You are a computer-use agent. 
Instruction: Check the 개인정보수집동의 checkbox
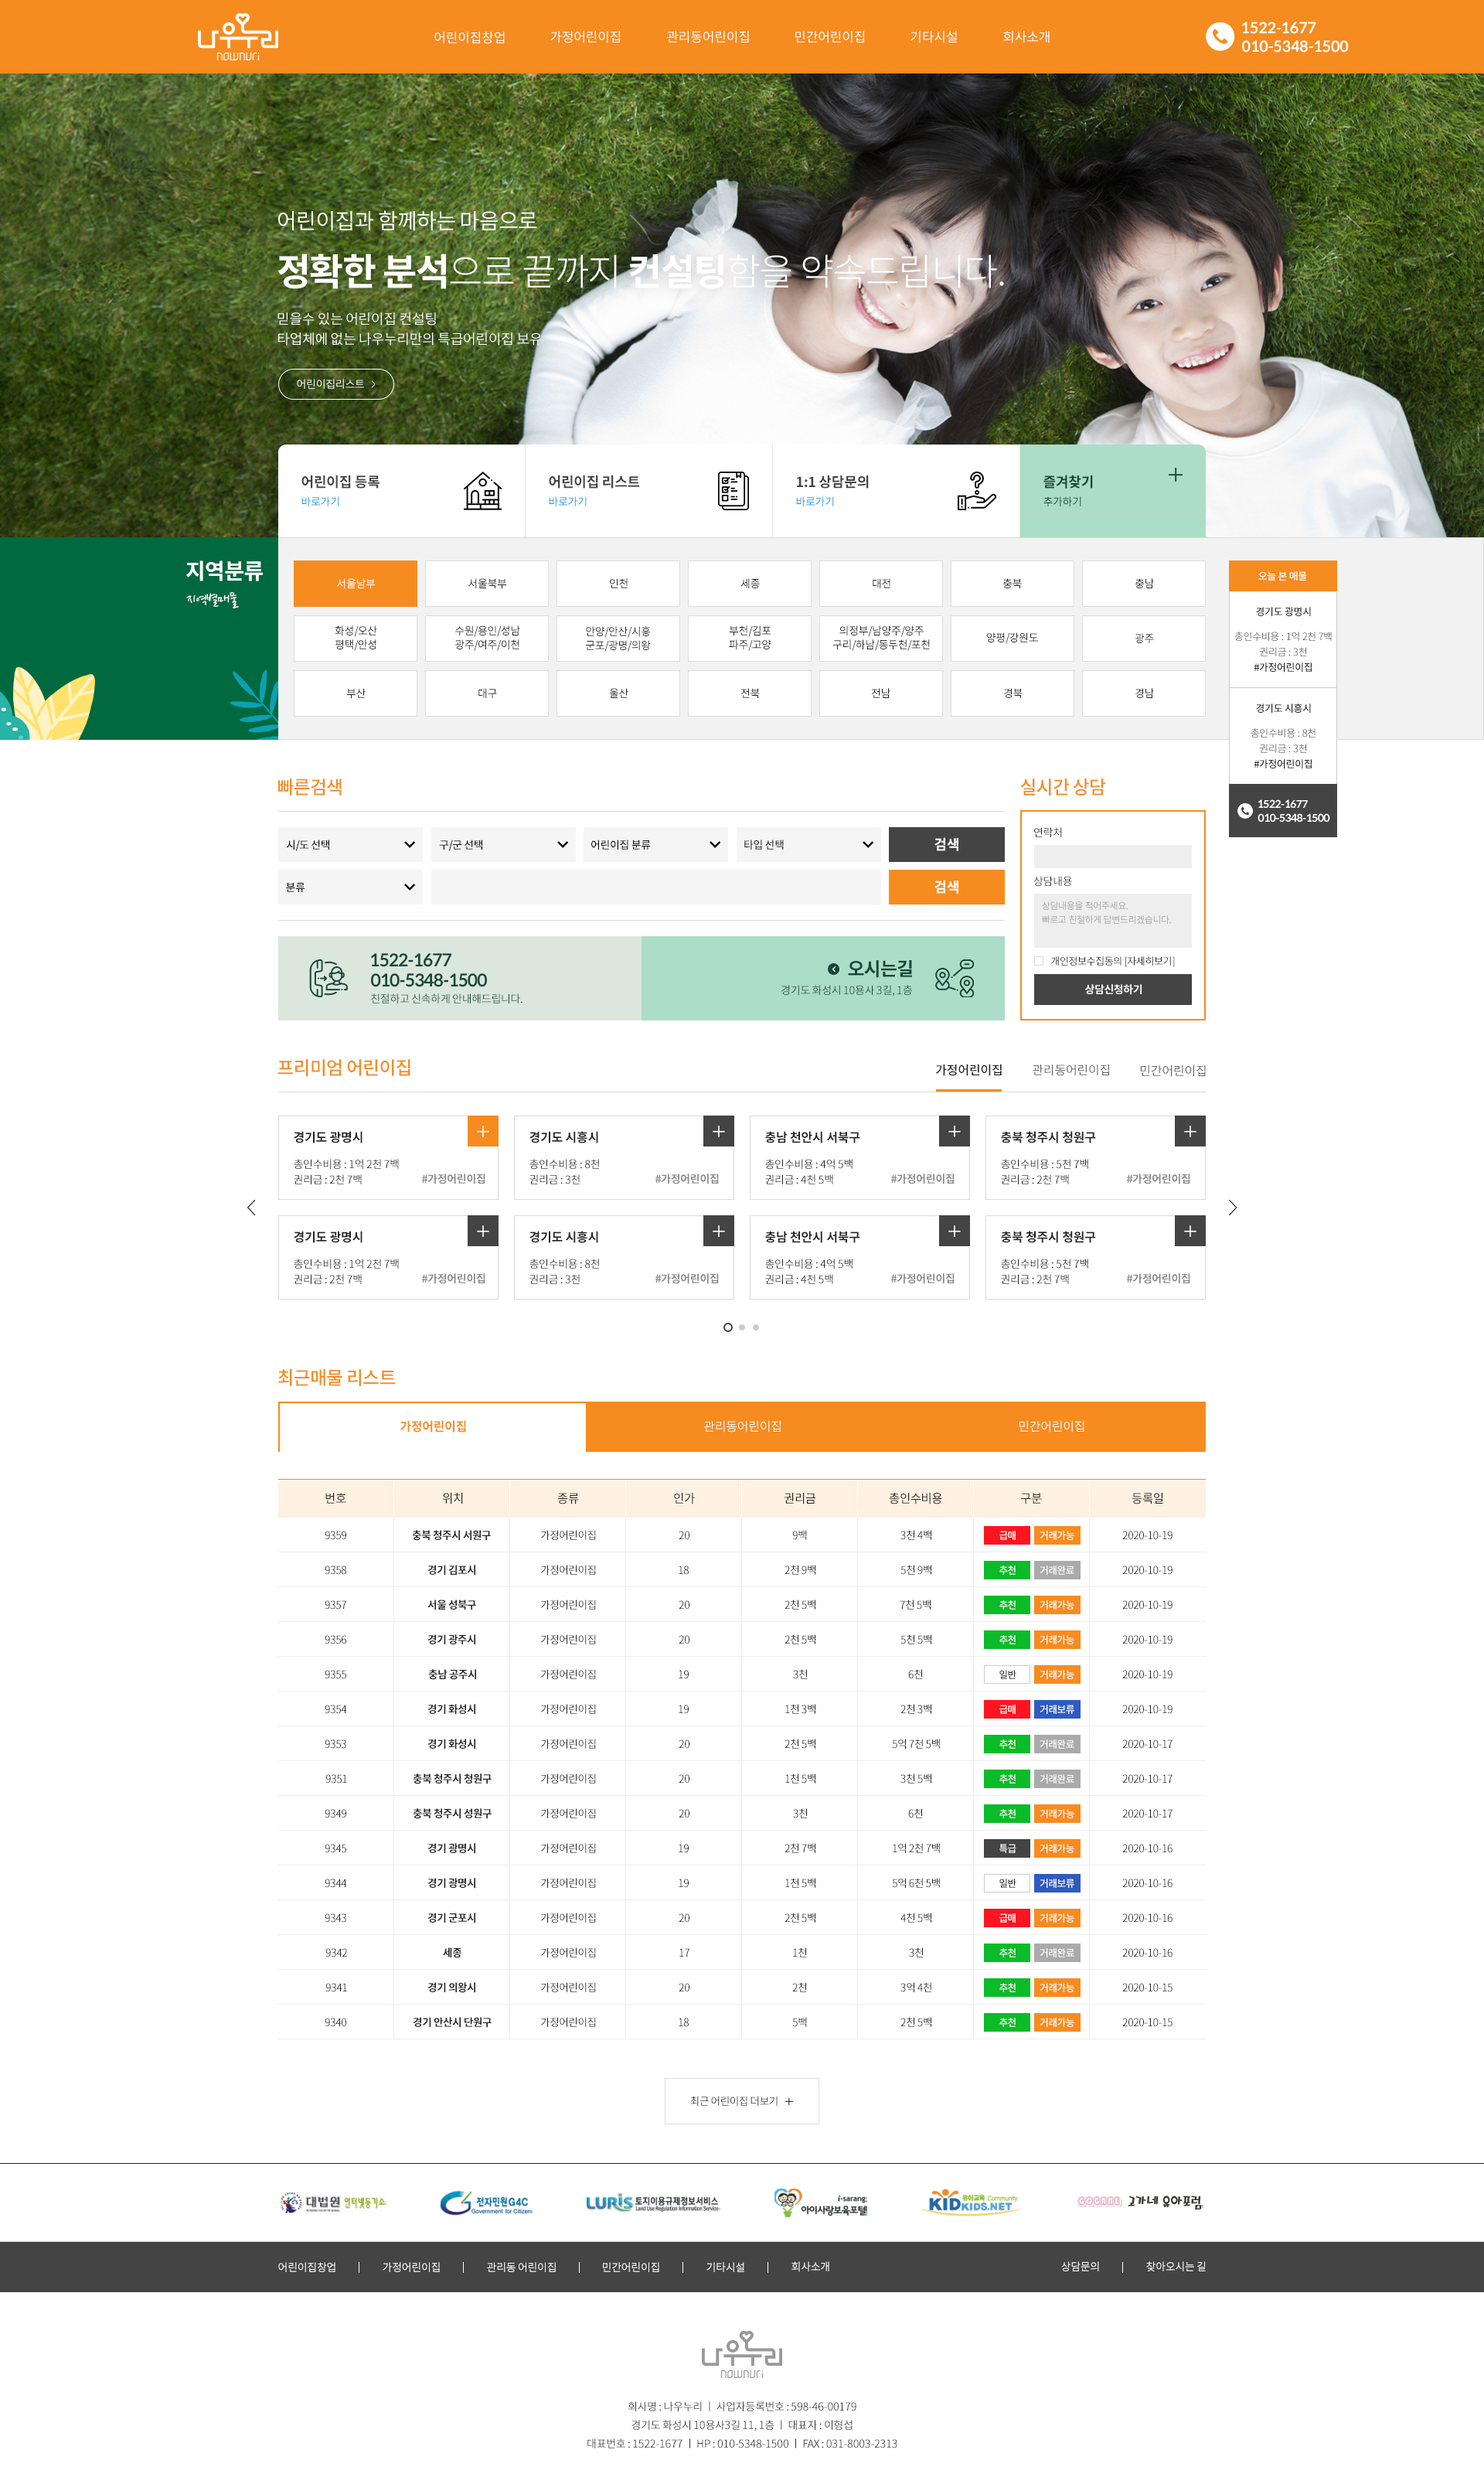point(1039,961)
